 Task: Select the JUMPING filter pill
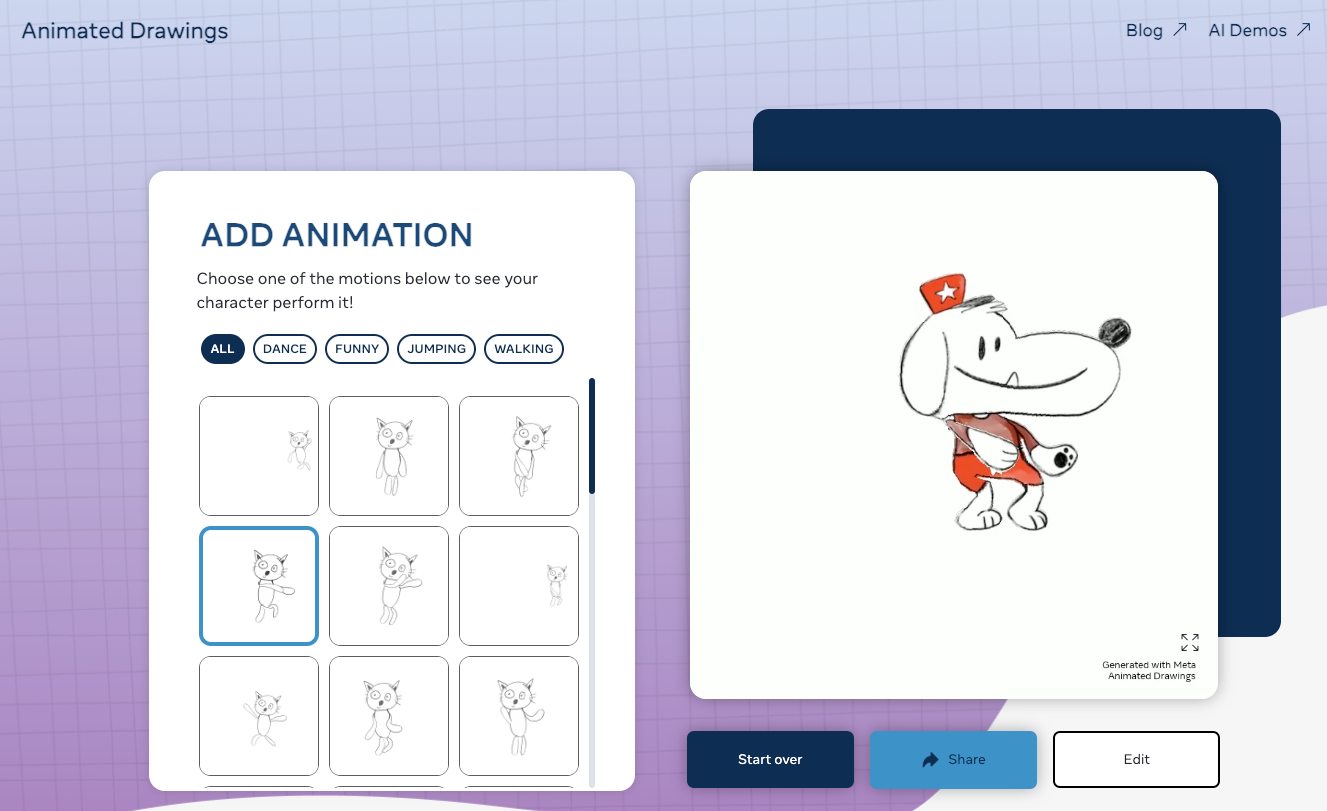[x=436, y=349]
